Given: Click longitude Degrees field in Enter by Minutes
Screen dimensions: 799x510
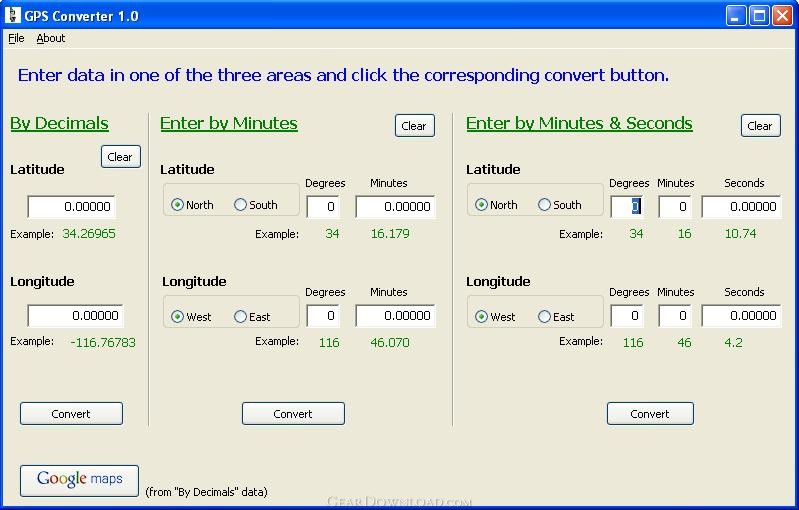Looking at the screenshot, I should (x=323, y=315).
